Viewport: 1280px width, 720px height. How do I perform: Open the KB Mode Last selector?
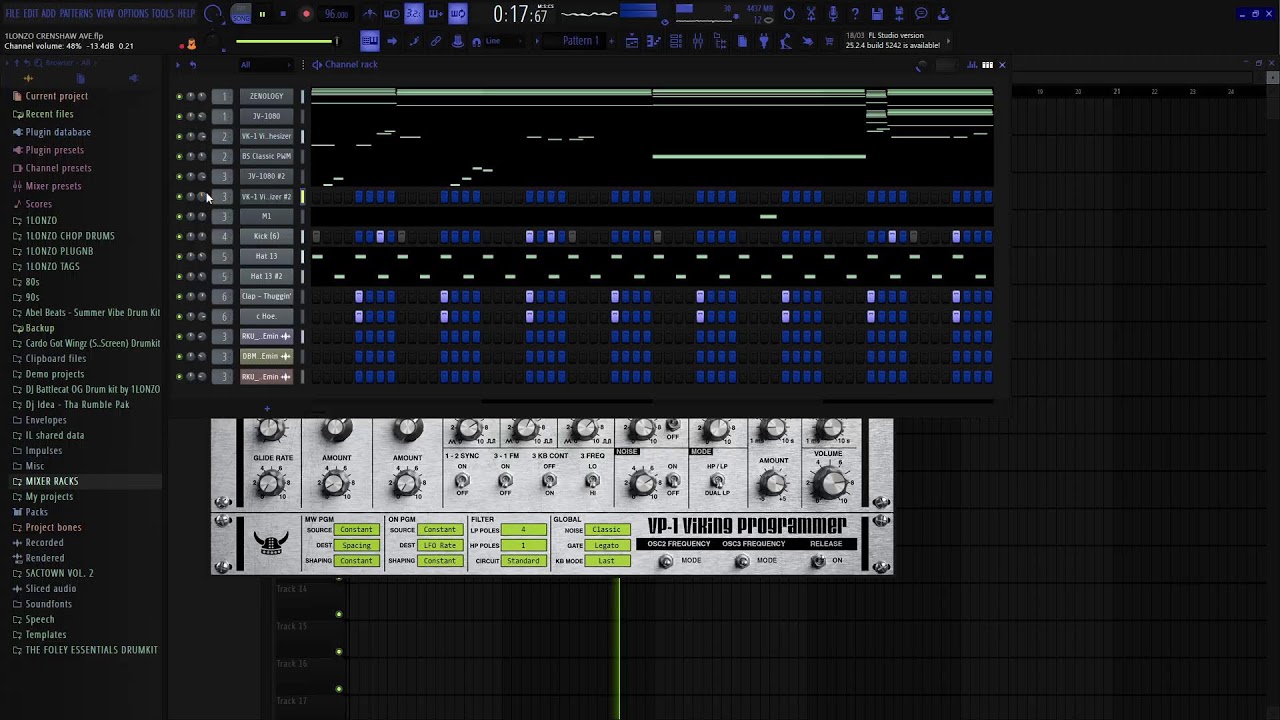click(606, 561)
